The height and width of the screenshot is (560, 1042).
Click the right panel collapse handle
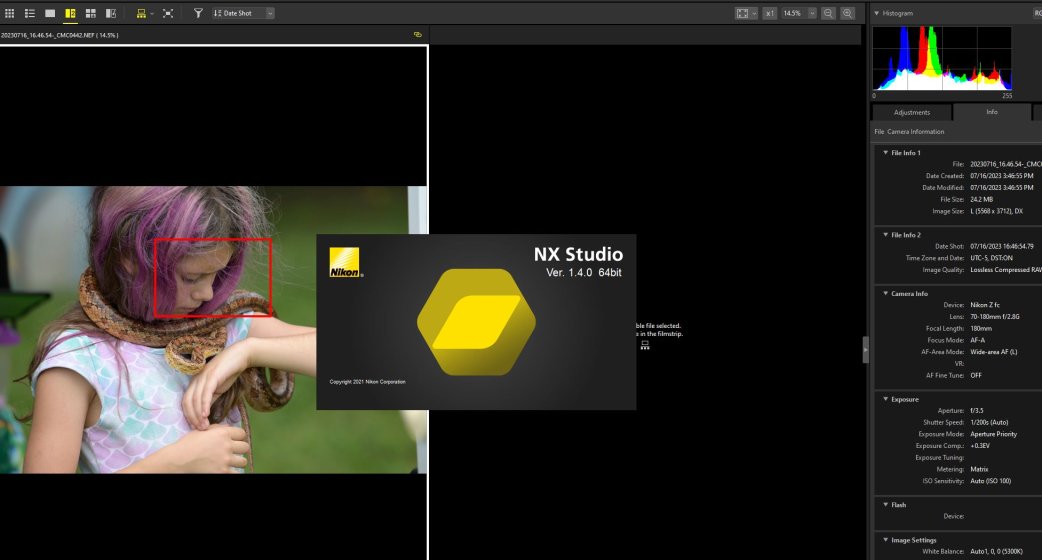click(865, 349)
